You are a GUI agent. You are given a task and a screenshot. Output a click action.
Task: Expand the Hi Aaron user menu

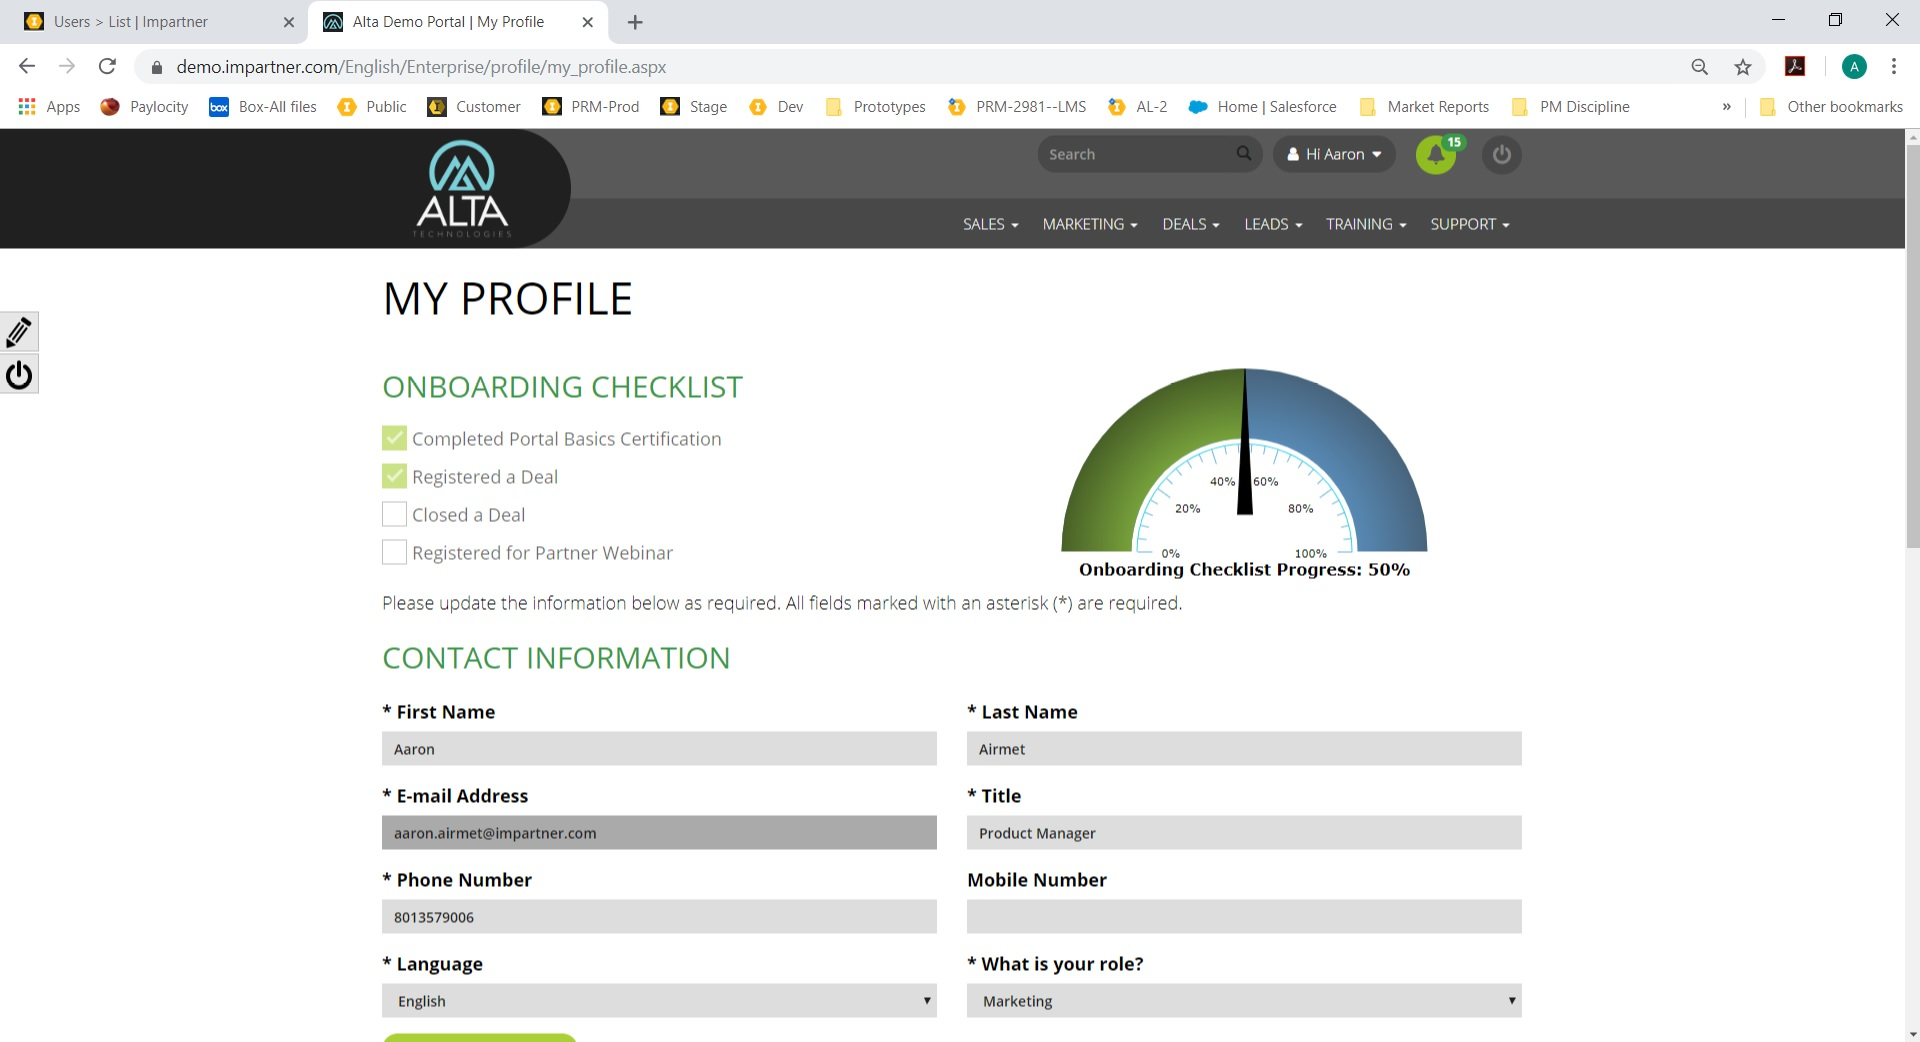[x=1334, y=154]
